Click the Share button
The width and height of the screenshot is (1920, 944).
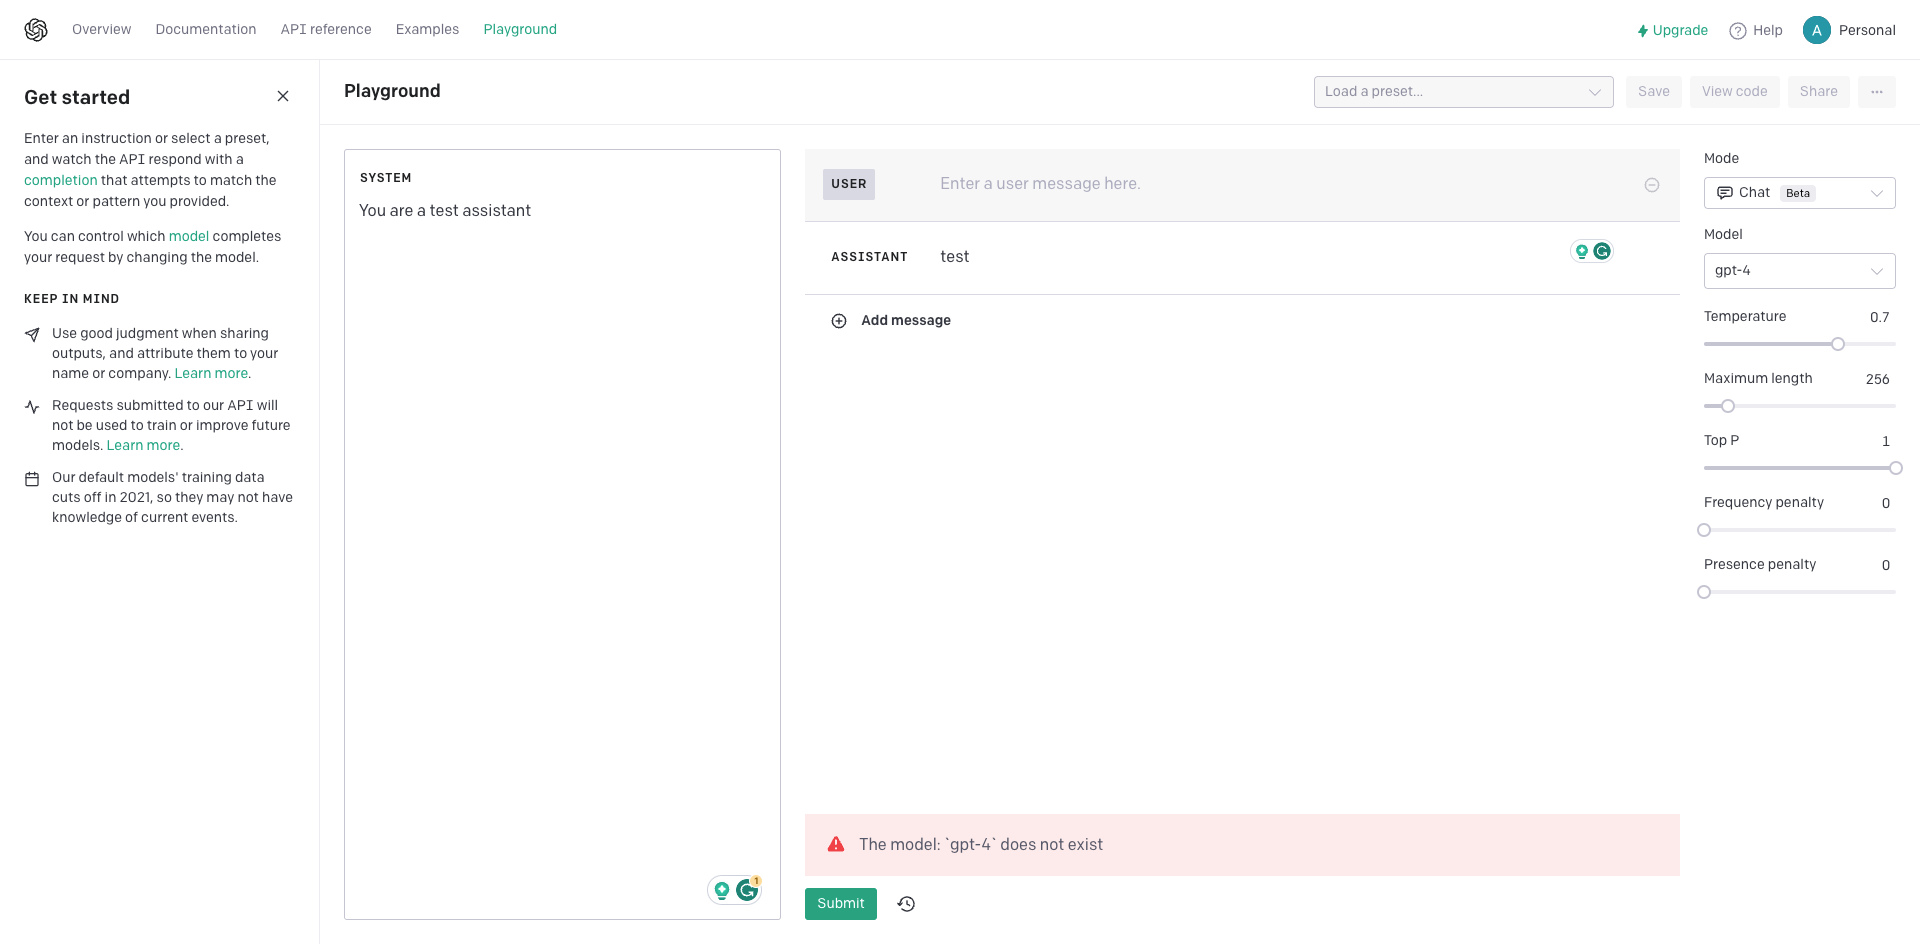point(1819,92)
